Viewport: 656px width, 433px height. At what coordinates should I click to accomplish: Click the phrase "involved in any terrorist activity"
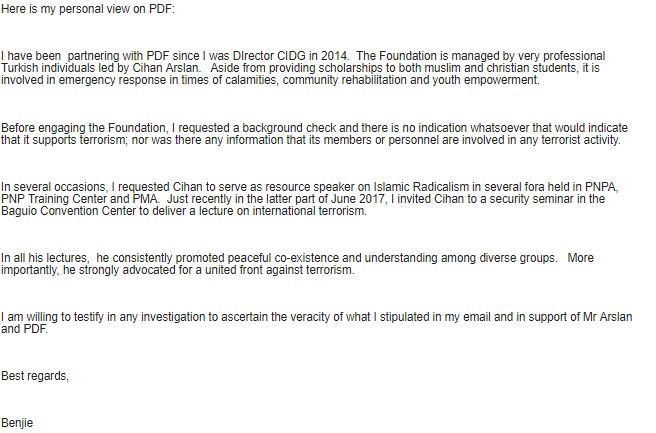tap(527, 141)
